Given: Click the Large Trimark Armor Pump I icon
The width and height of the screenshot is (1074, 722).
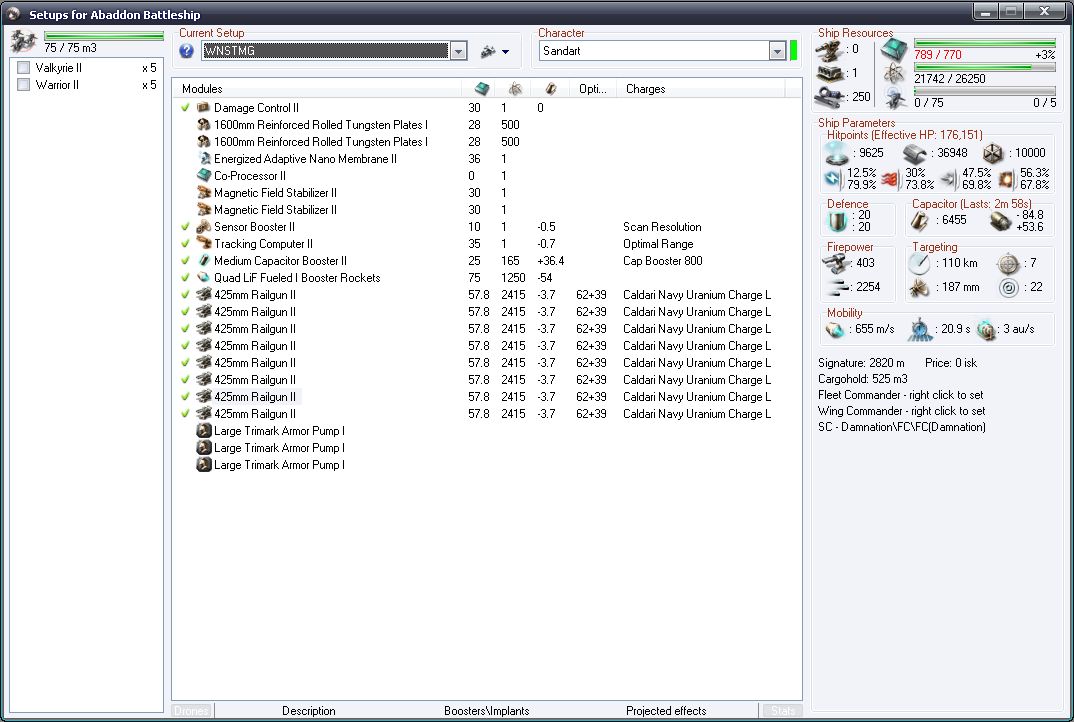Looking at the screenshot, I should 203,431.
